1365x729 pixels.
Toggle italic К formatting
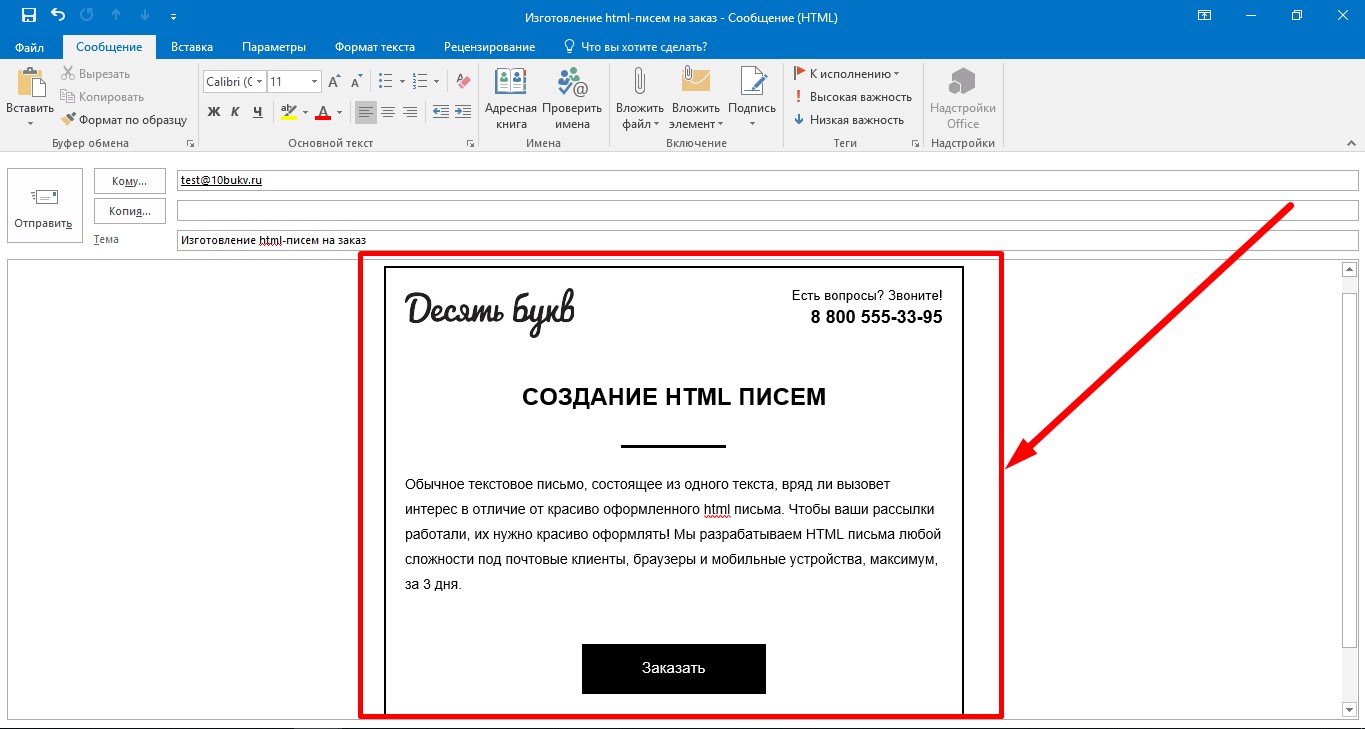235,112
